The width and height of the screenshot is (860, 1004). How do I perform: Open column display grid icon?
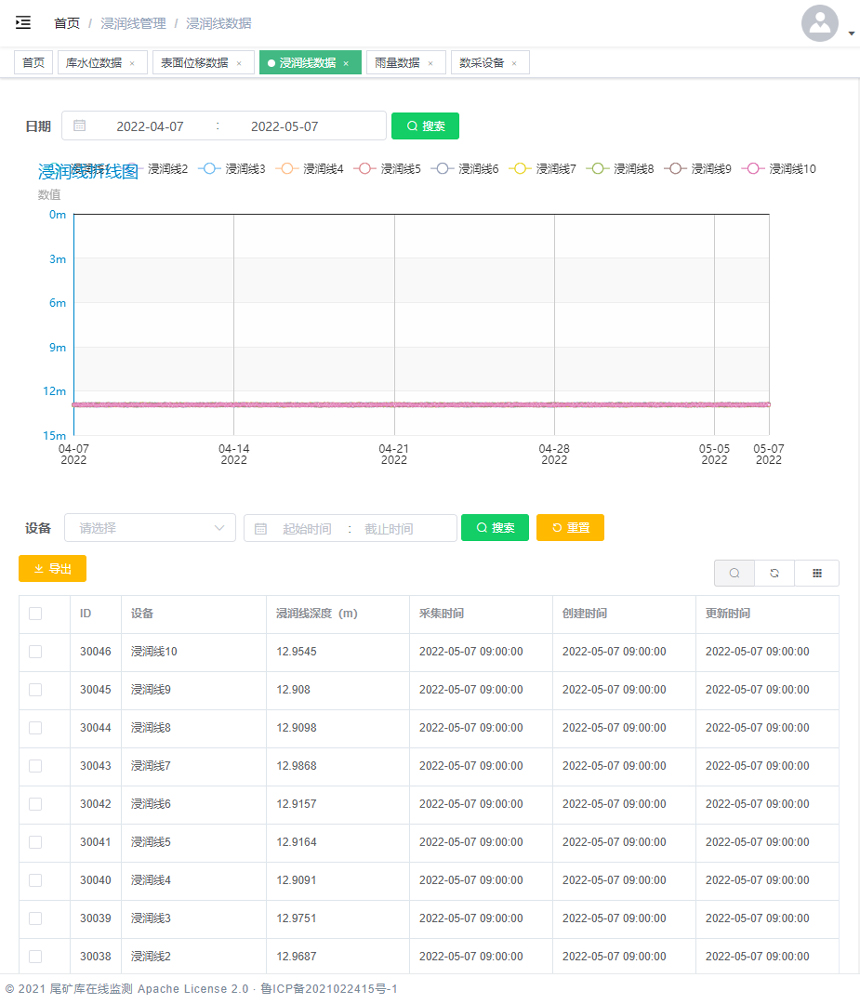tap(817, 573)
